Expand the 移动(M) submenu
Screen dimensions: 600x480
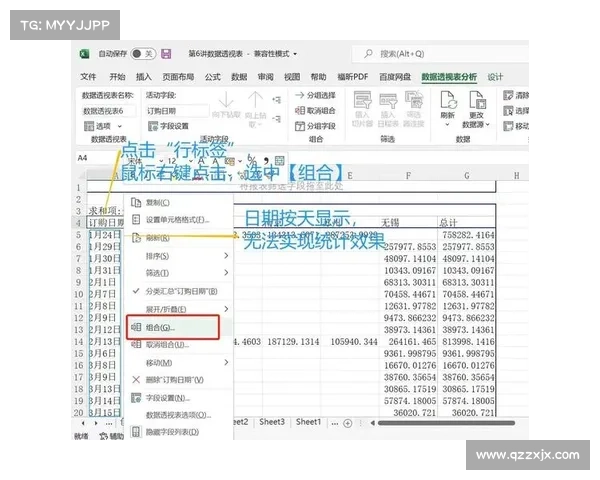[178, 362]
